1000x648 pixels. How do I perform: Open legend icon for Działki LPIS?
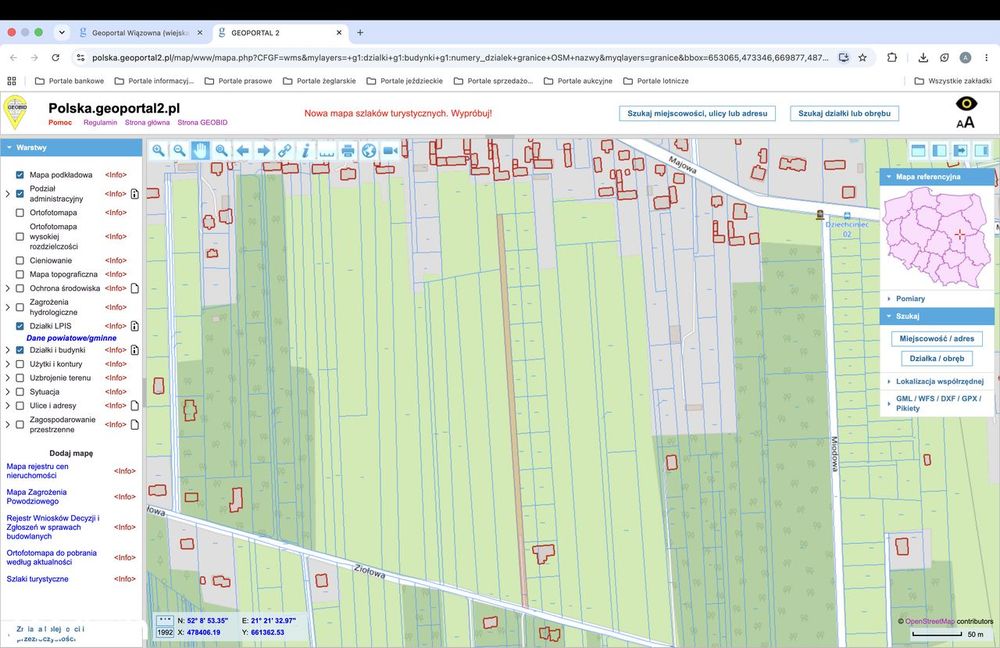(135, 326)
